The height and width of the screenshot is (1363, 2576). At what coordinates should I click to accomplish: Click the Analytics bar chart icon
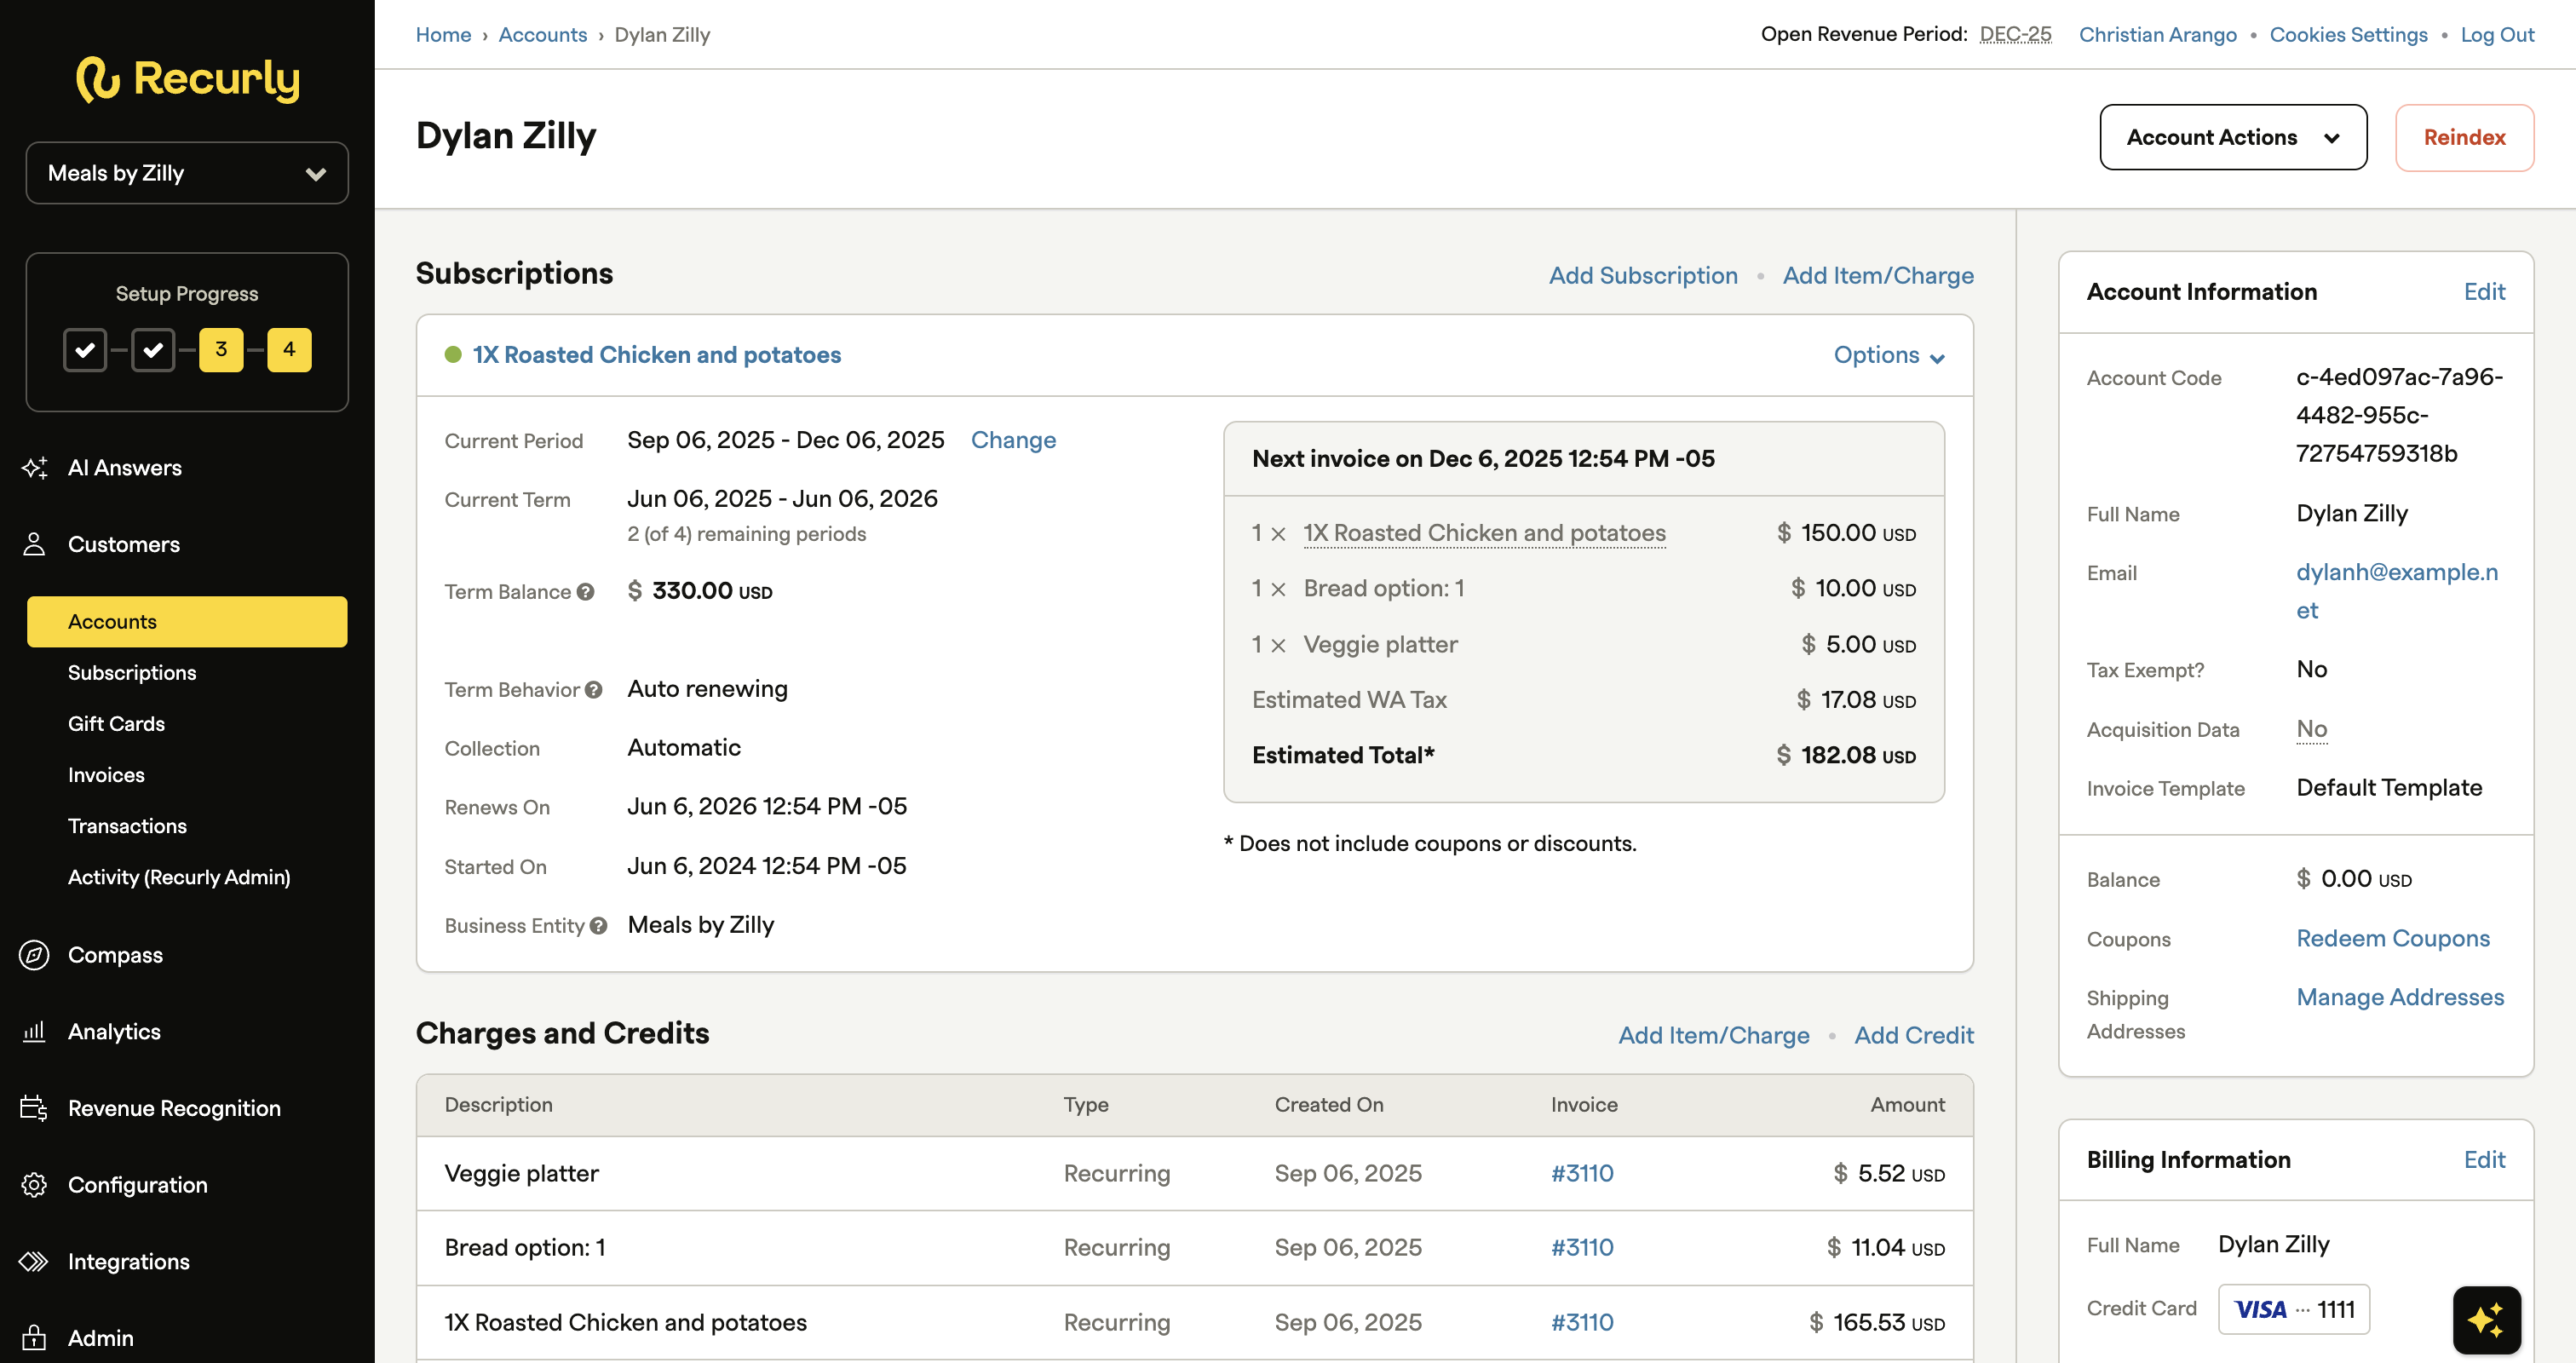[34, 1031]
